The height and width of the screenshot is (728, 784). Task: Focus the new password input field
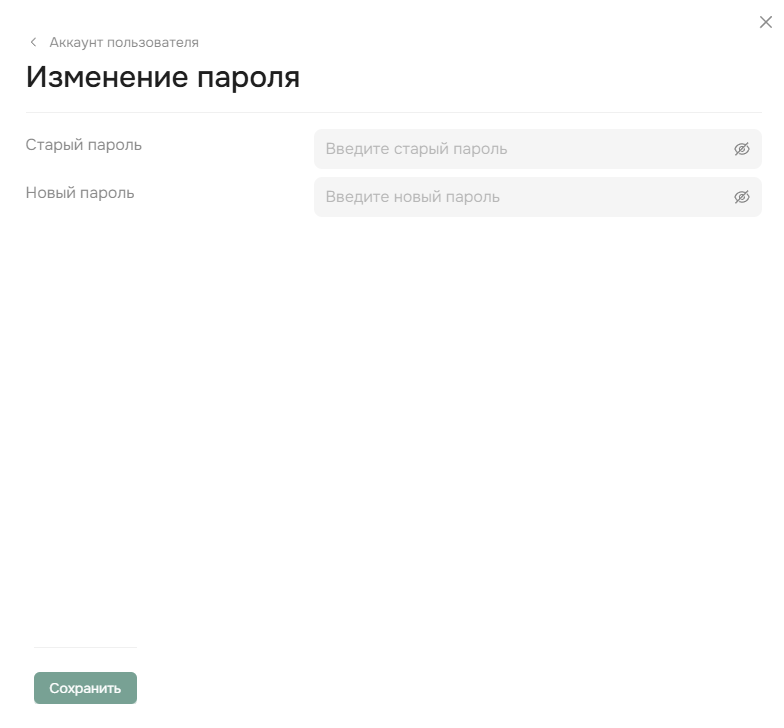(x=520, y=197)
